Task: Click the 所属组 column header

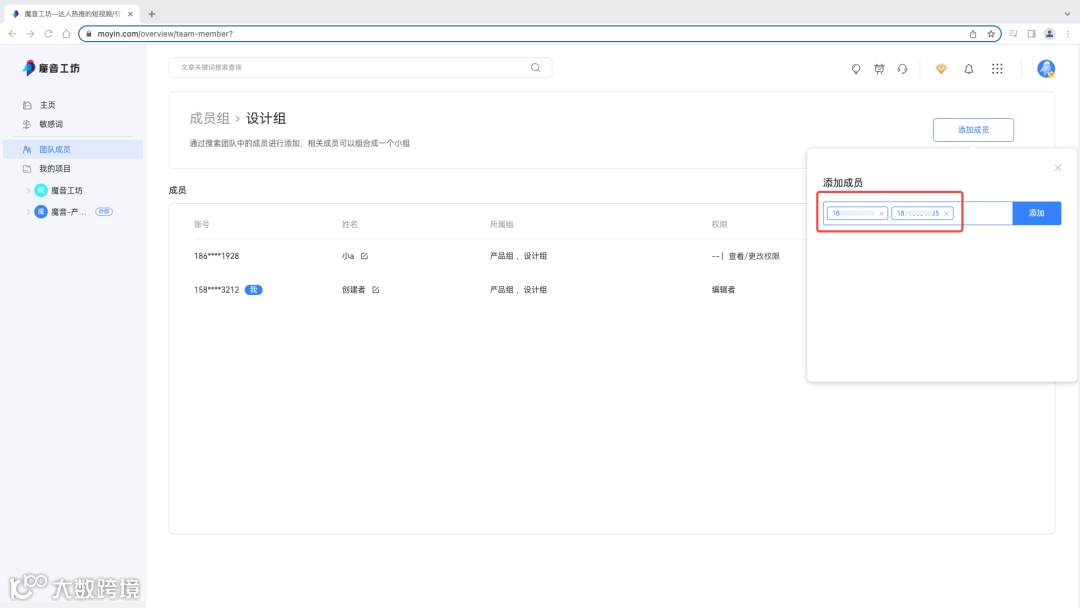Action: [x=501, y=224]
